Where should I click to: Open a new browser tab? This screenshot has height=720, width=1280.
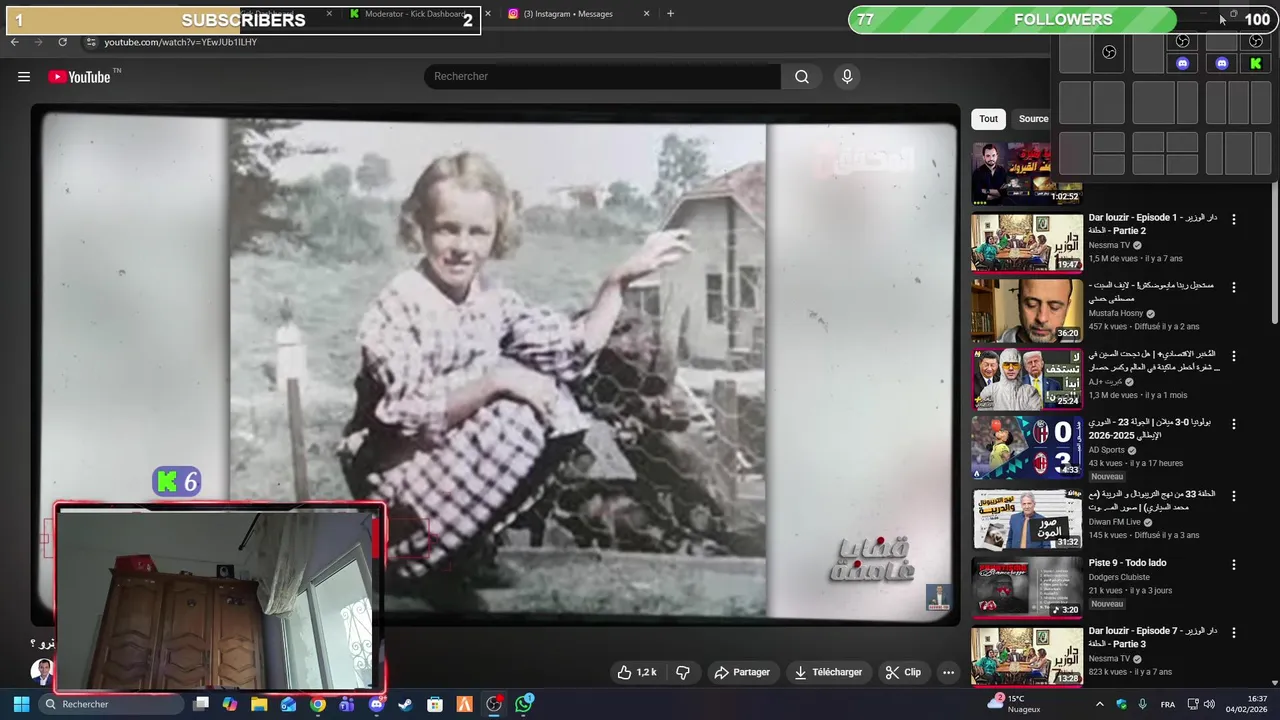click(x=670, y=14)
